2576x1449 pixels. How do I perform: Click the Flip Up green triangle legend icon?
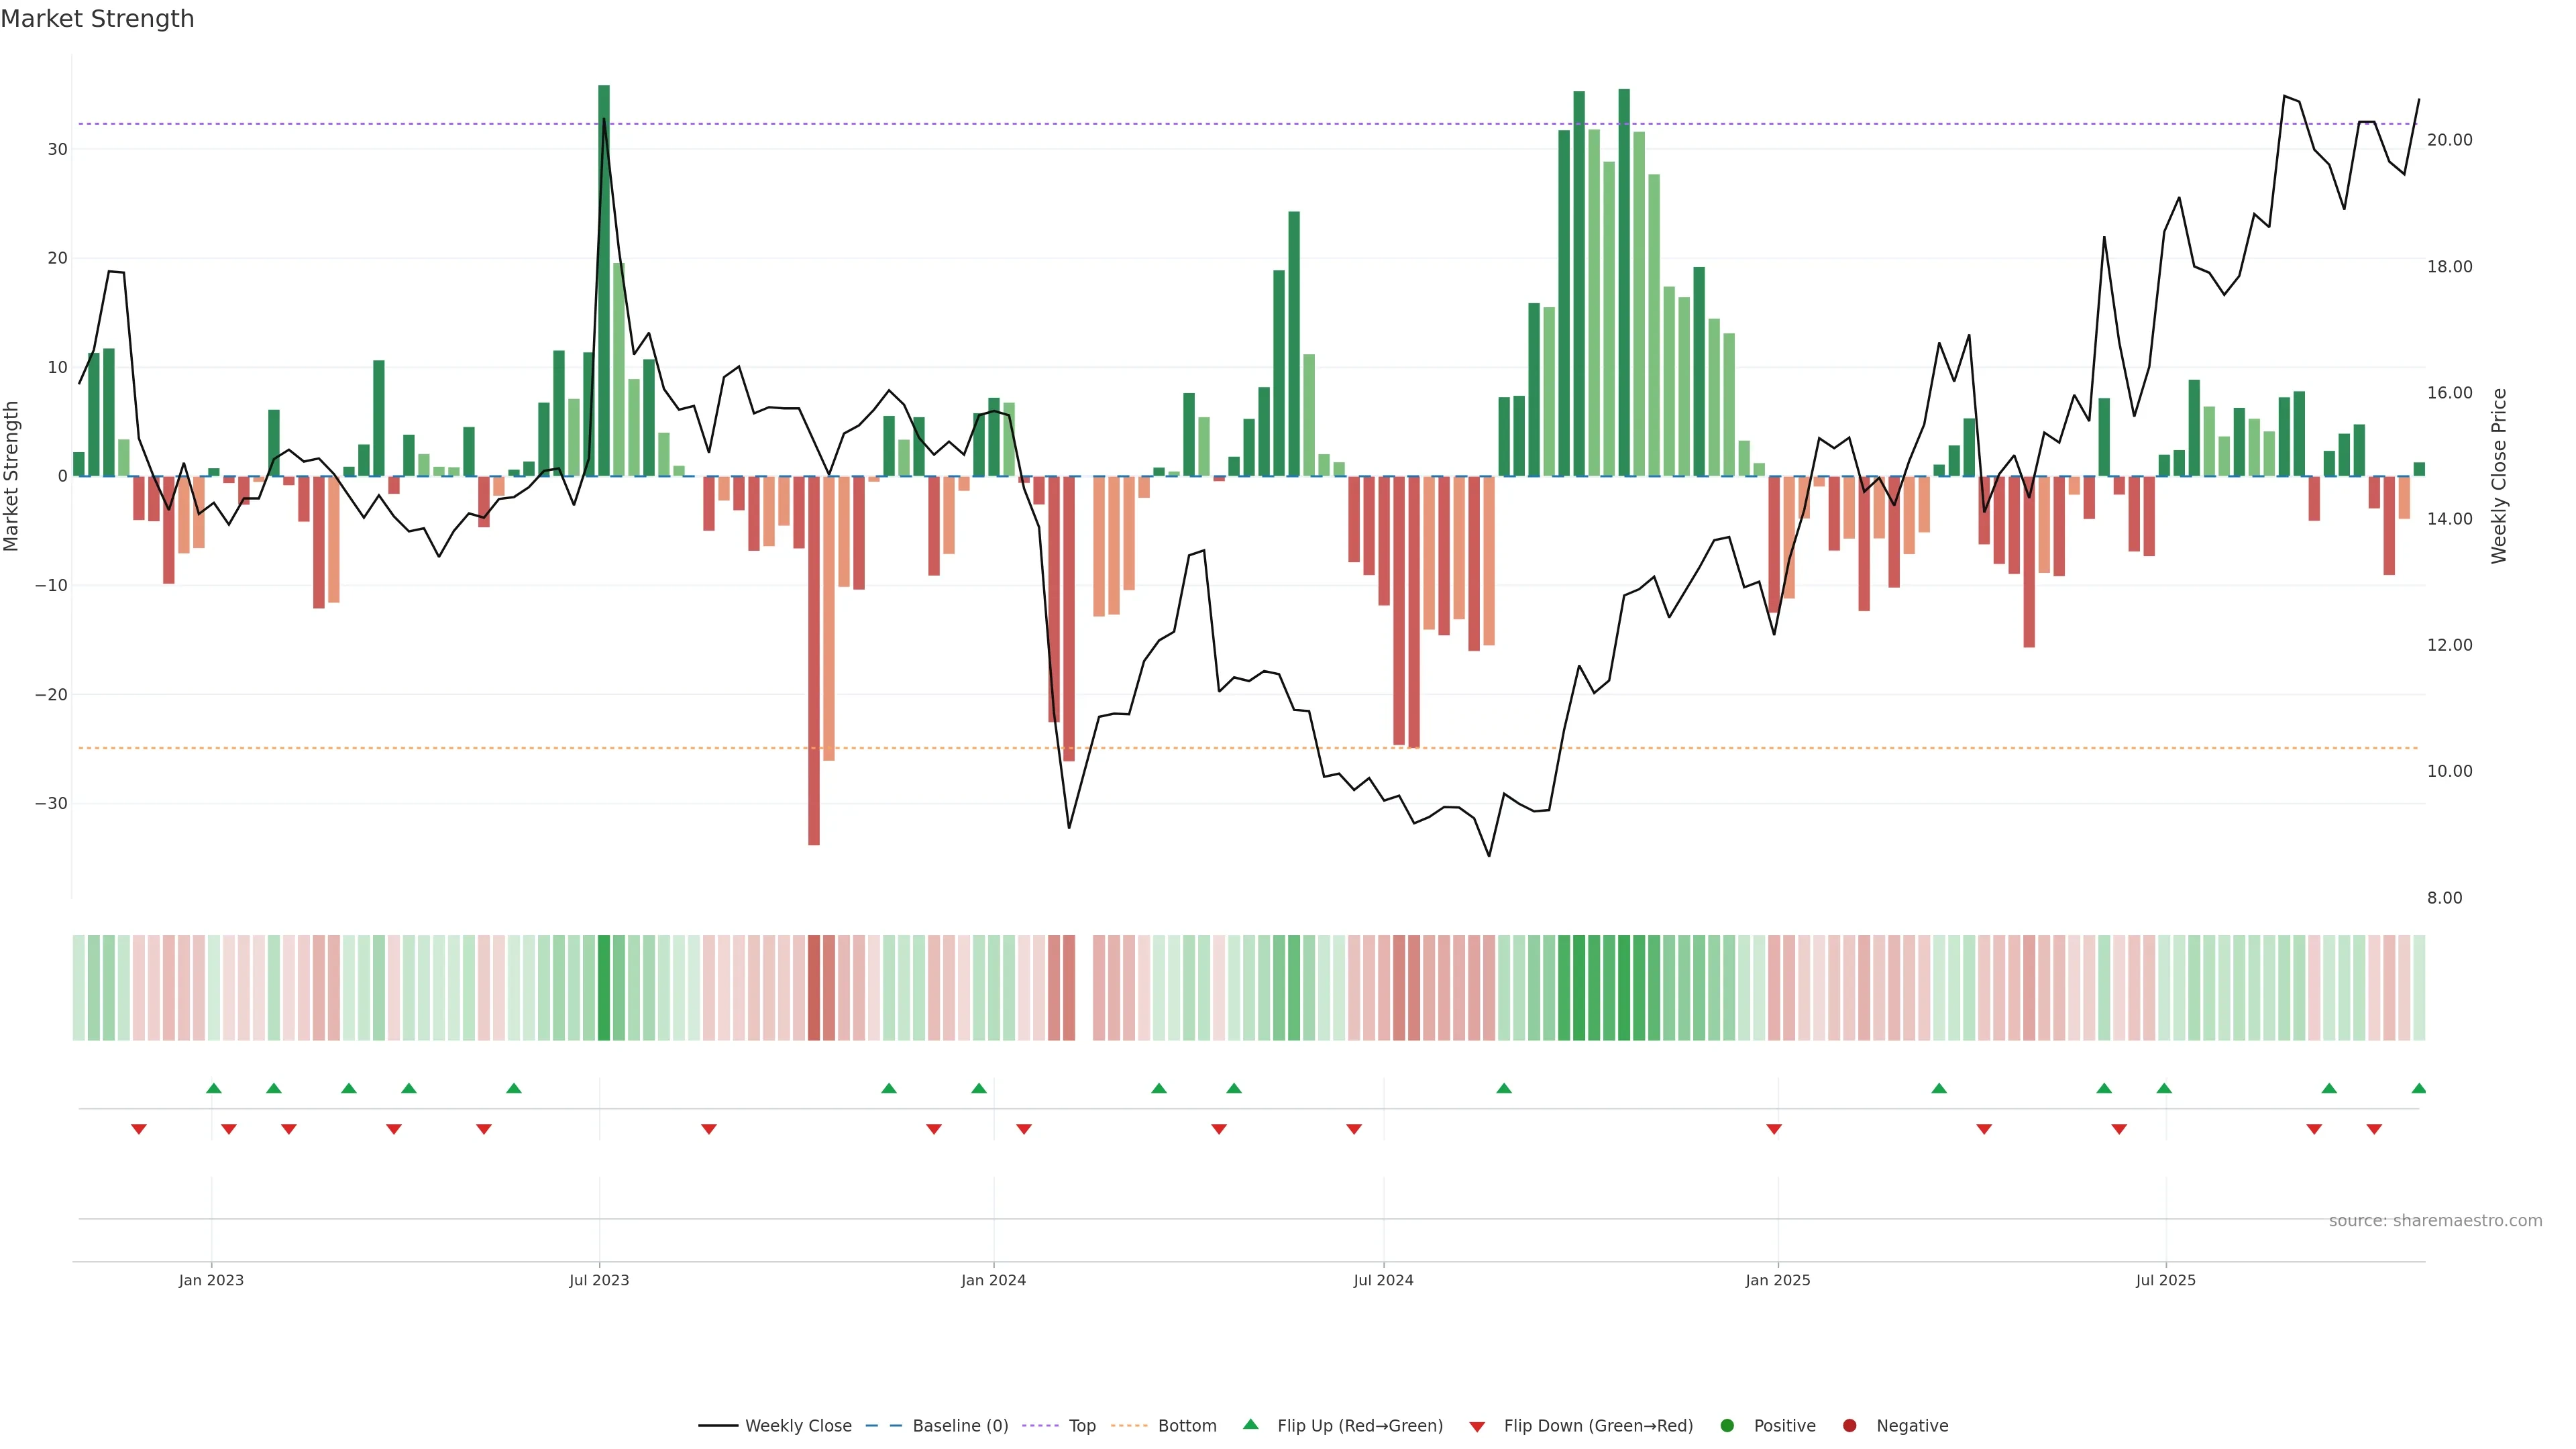[x=1250, y=1424]
